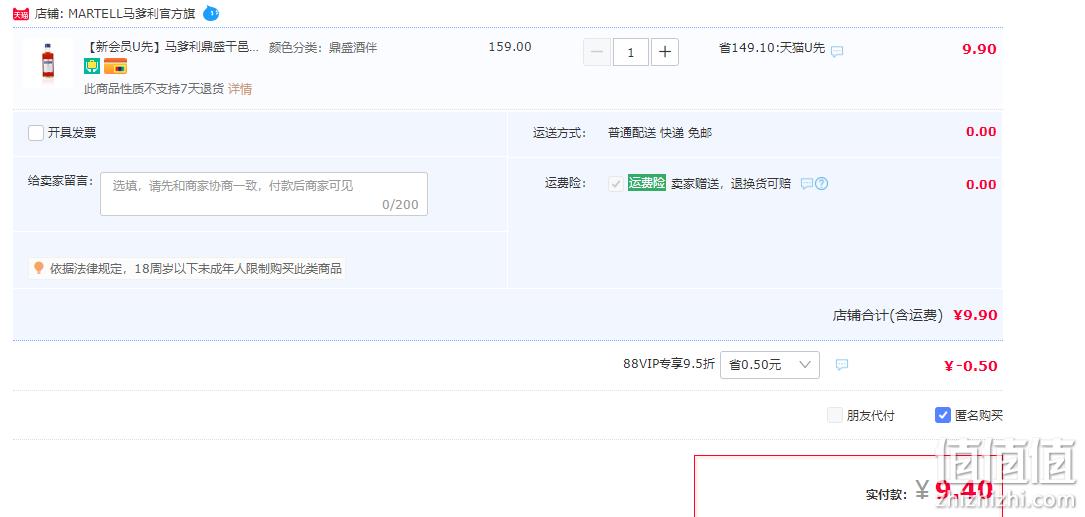
Task: Click comment icon next to 88VIP discount dropdown
Action: pos(841,365)
